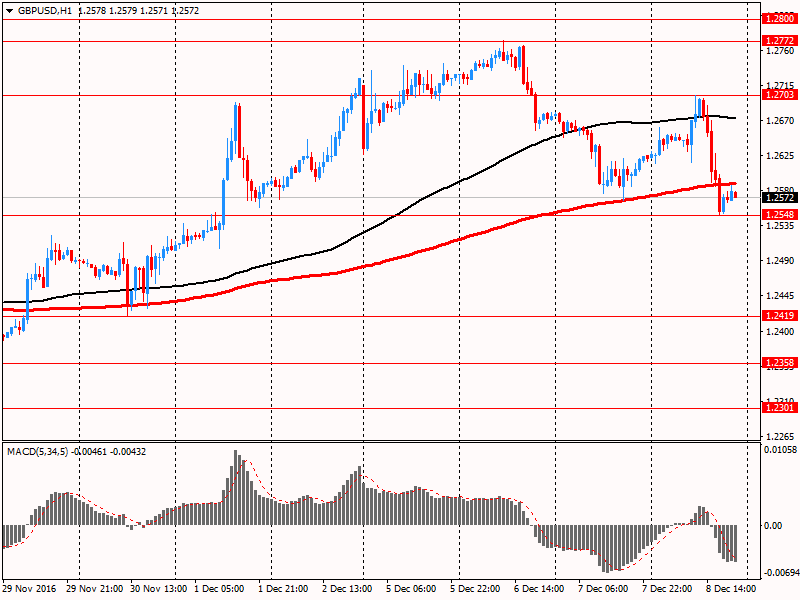Open the chart menu triangle beside GBPUSD,H1
The height and width of the screenshot is (600, 800).
[x=9, y=11]
